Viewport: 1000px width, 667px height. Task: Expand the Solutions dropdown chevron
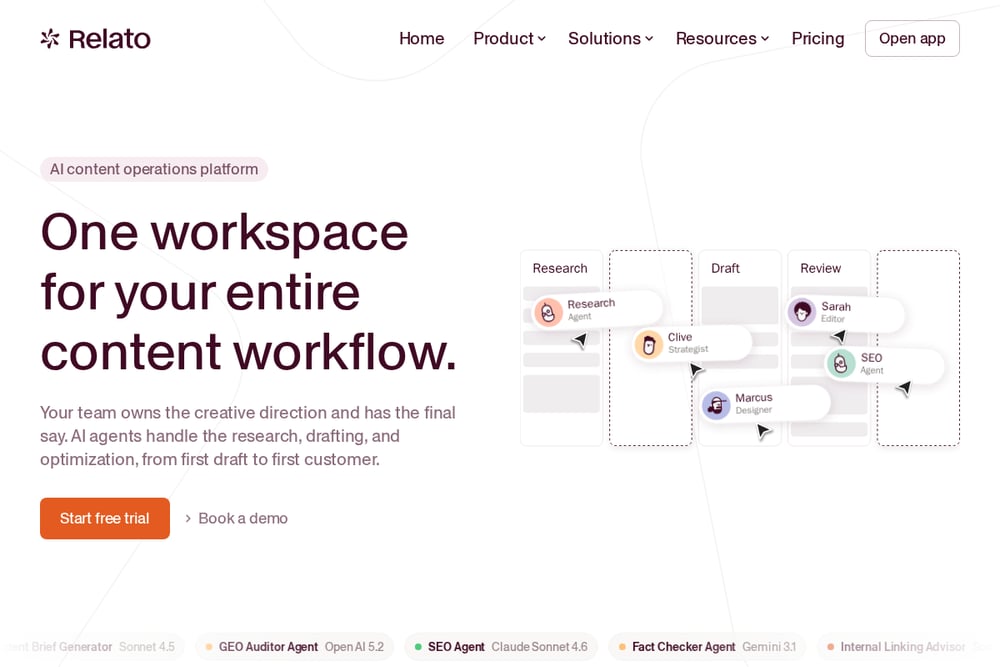point(649,39)
